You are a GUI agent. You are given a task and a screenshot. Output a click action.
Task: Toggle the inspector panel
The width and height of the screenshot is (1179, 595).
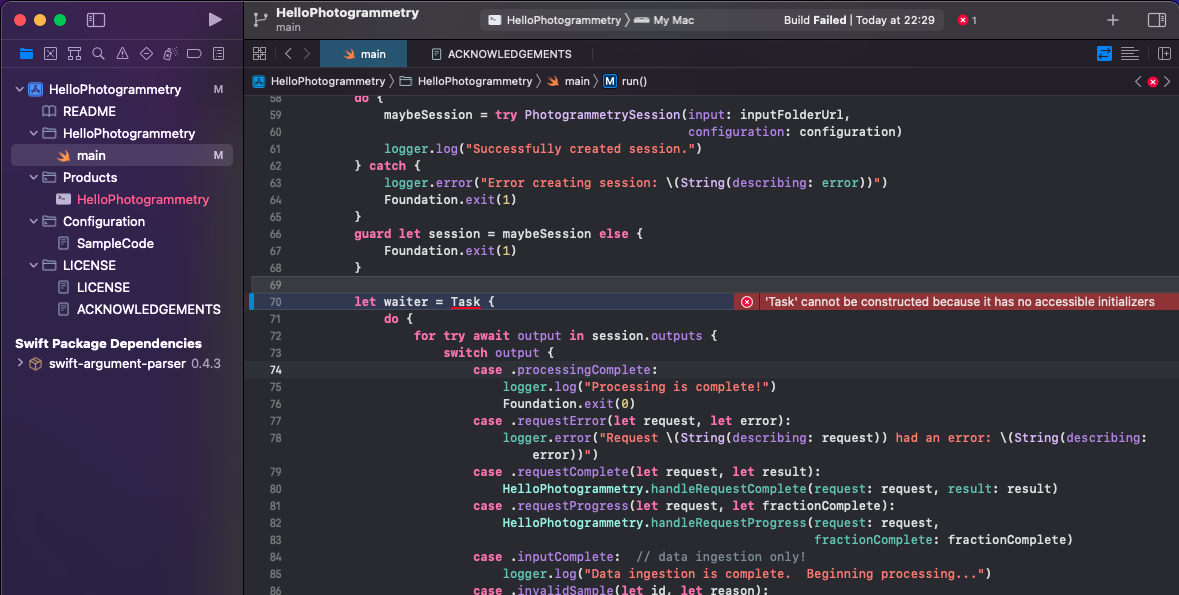1157,20
